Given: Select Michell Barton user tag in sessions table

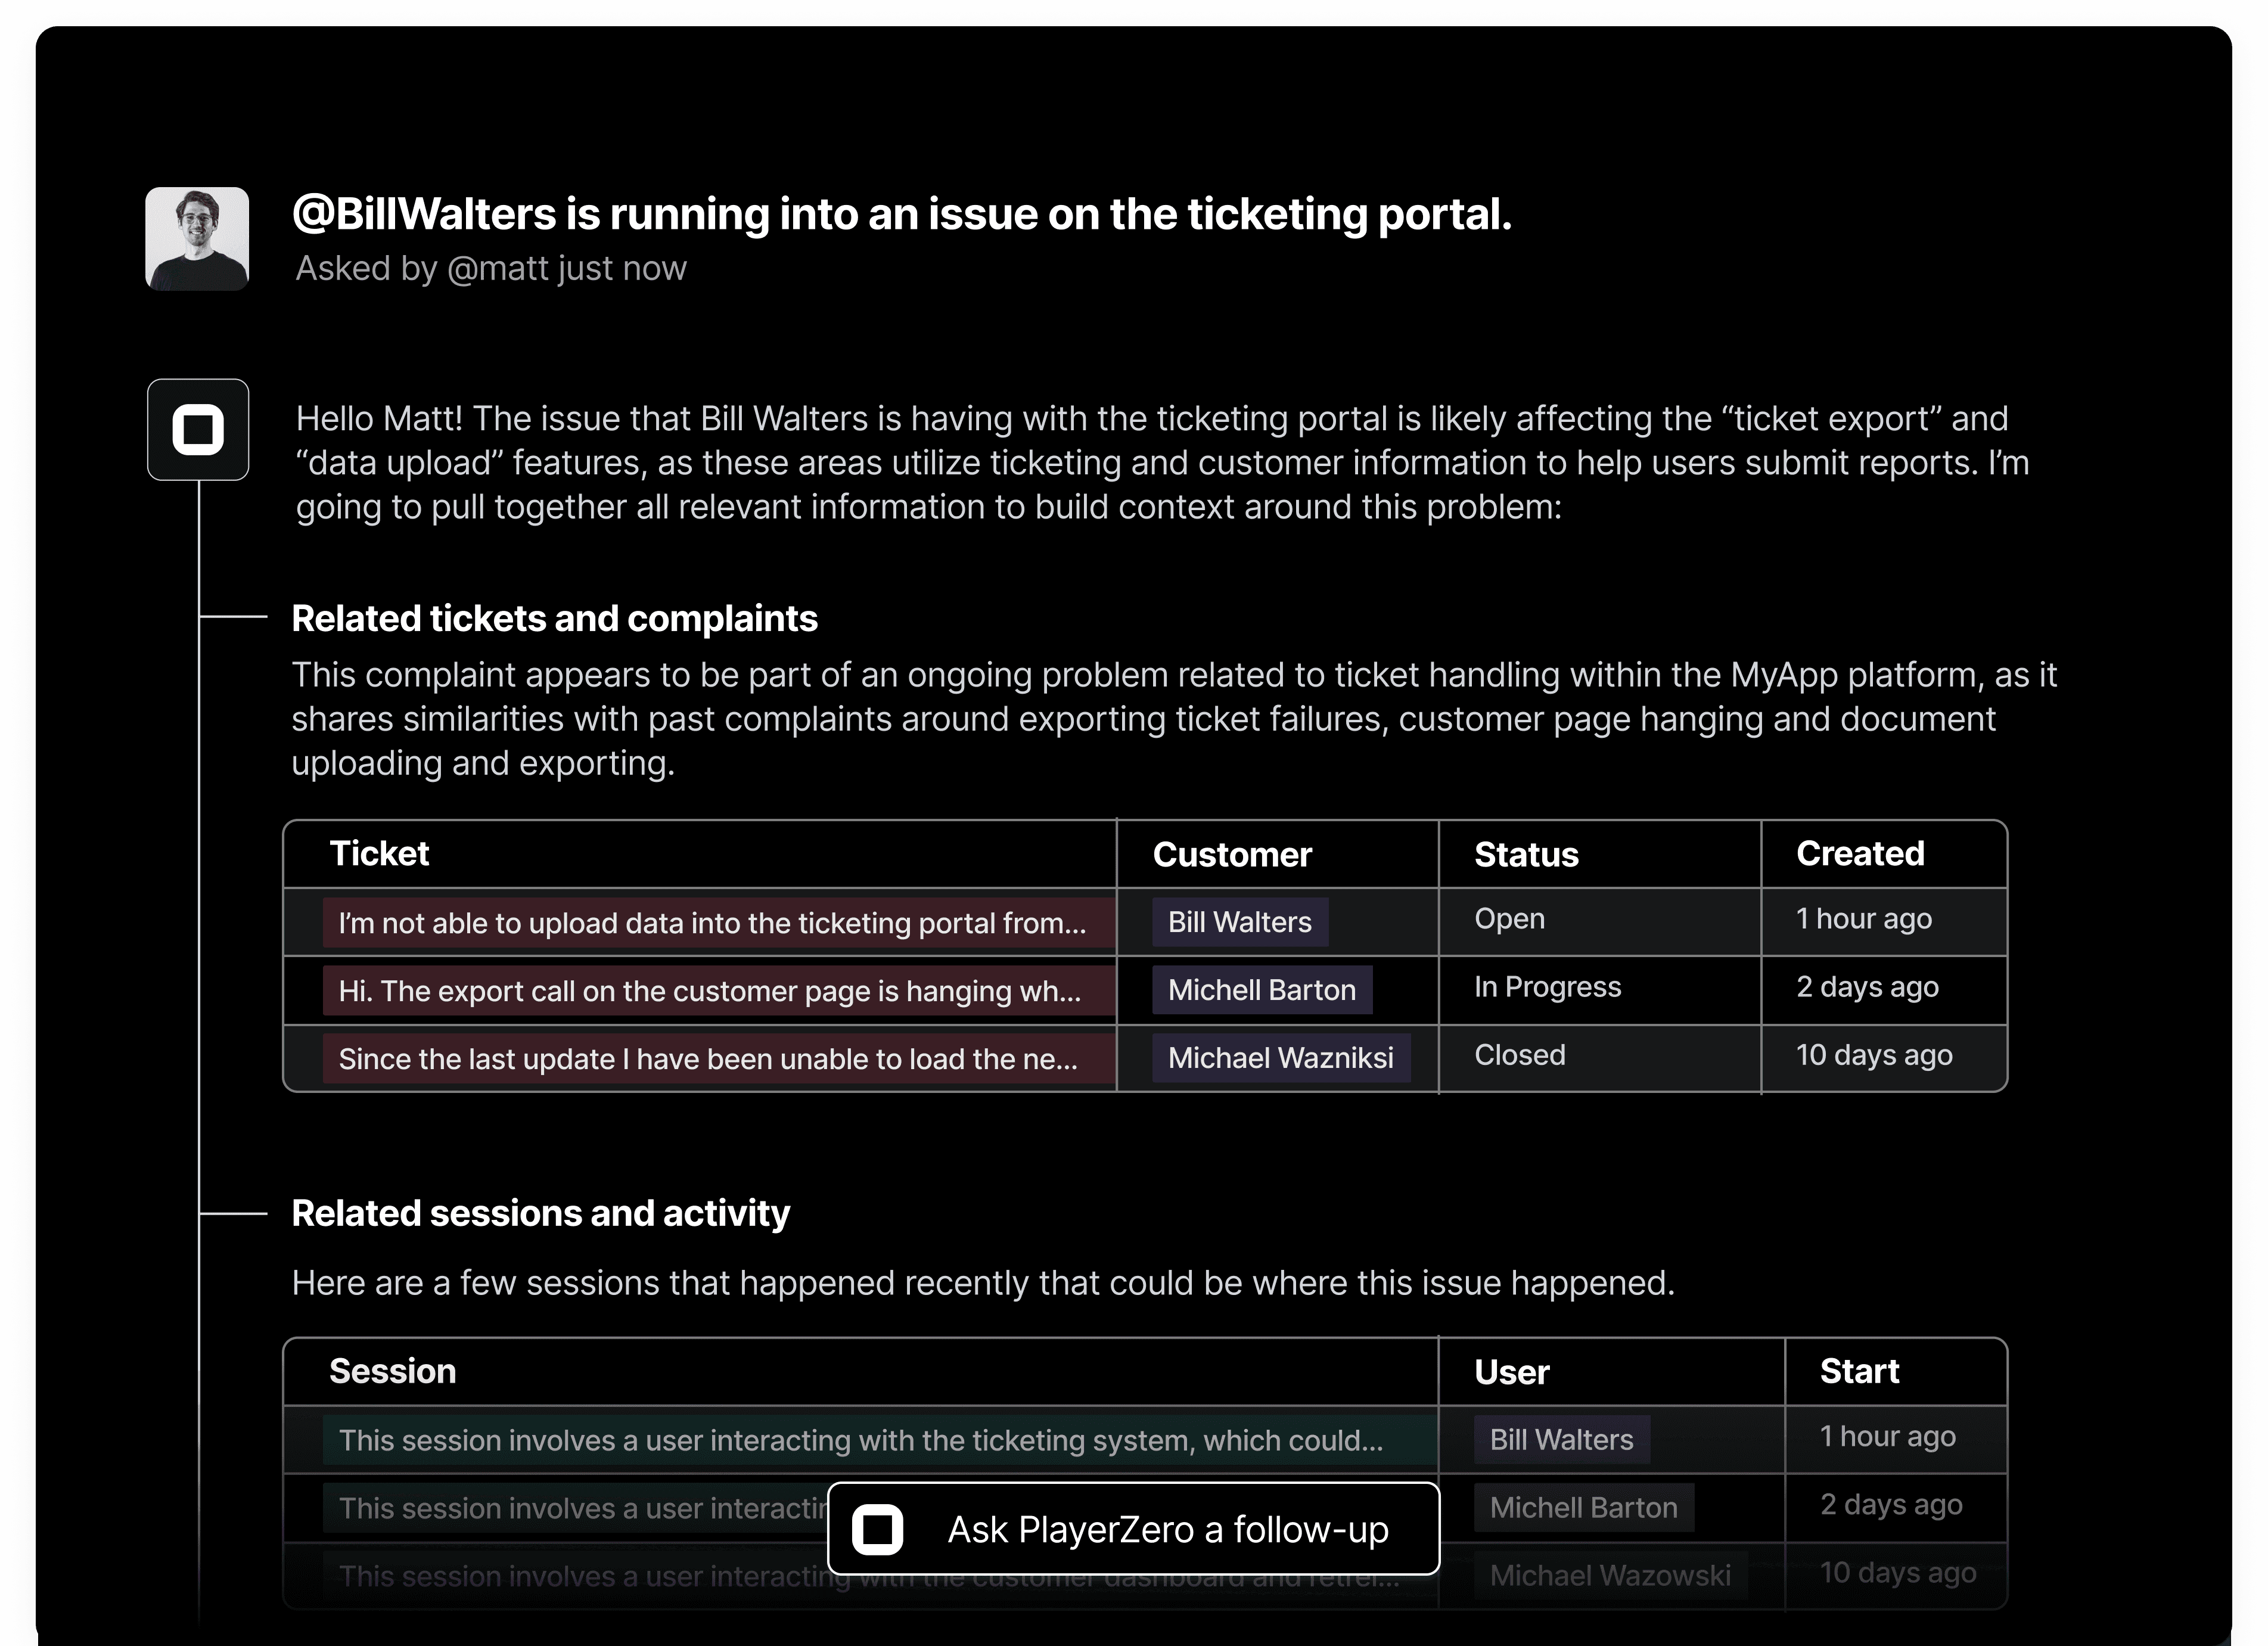Looking at the screenshot, I should 1583,1508.
